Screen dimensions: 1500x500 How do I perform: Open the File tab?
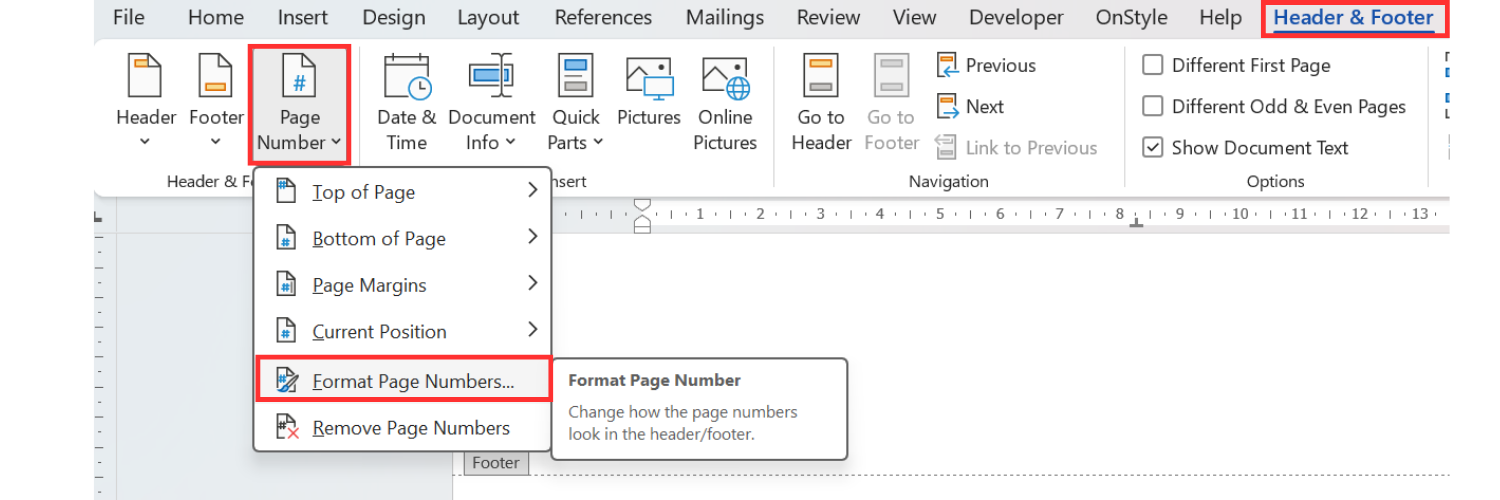128,17
